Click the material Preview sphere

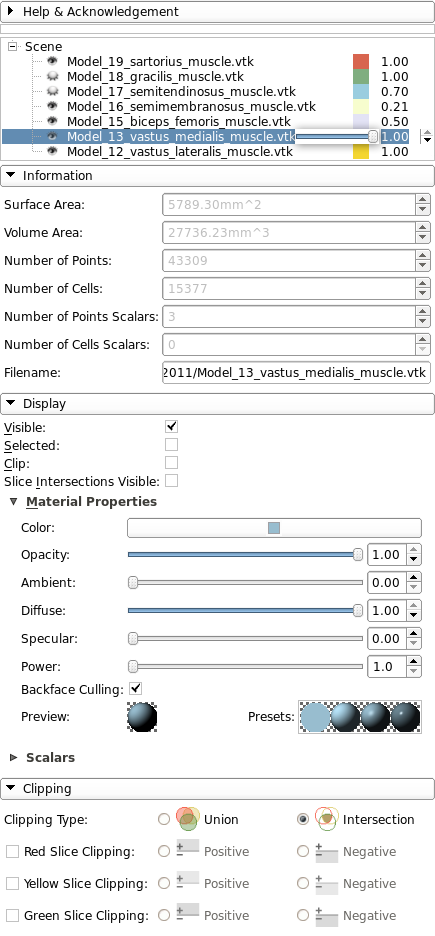point(142,716)
